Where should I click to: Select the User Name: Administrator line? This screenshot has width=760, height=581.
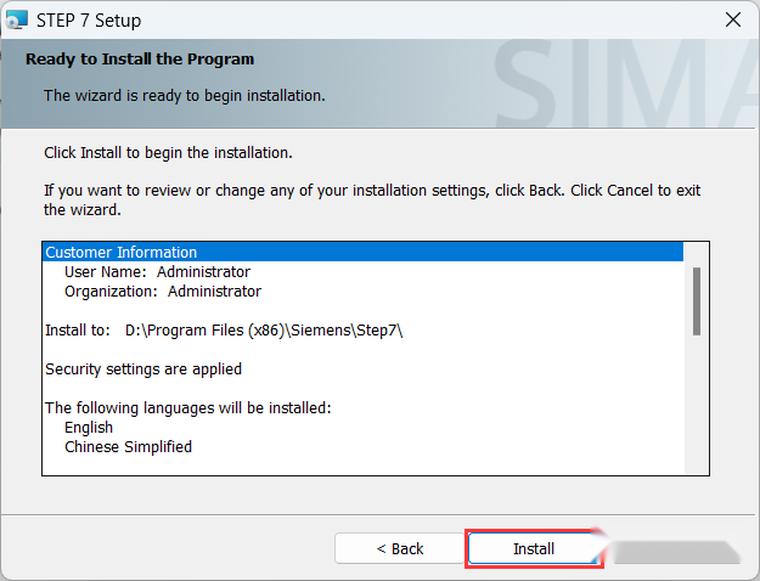[x=158, y=272]
